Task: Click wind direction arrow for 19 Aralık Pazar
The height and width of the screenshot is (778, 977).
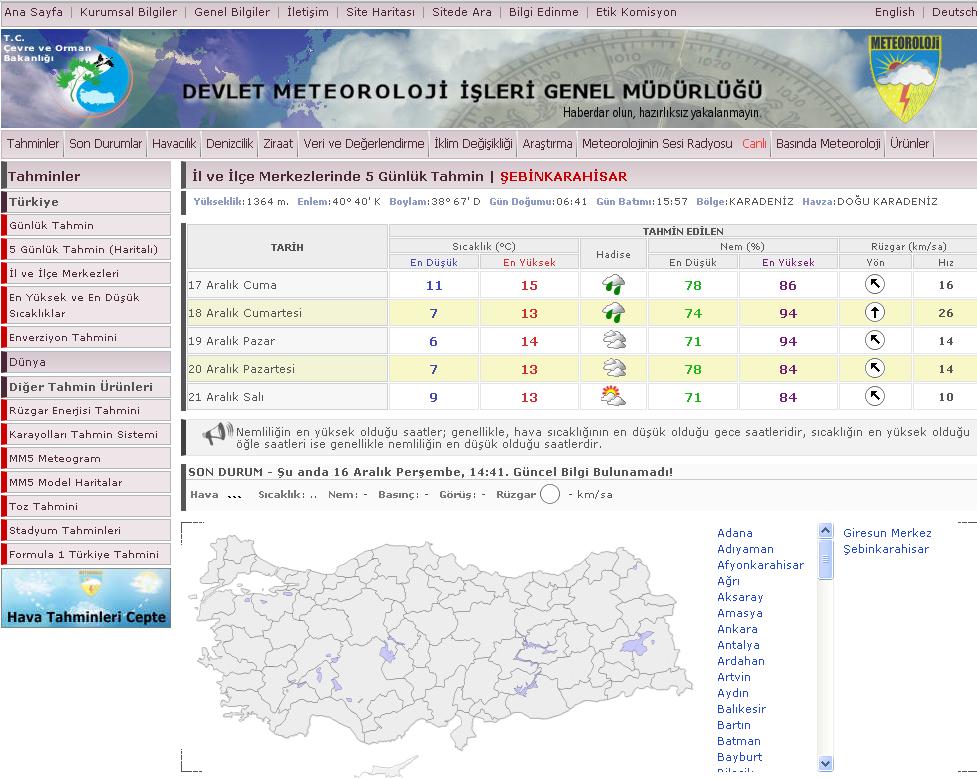Action: 875,340
